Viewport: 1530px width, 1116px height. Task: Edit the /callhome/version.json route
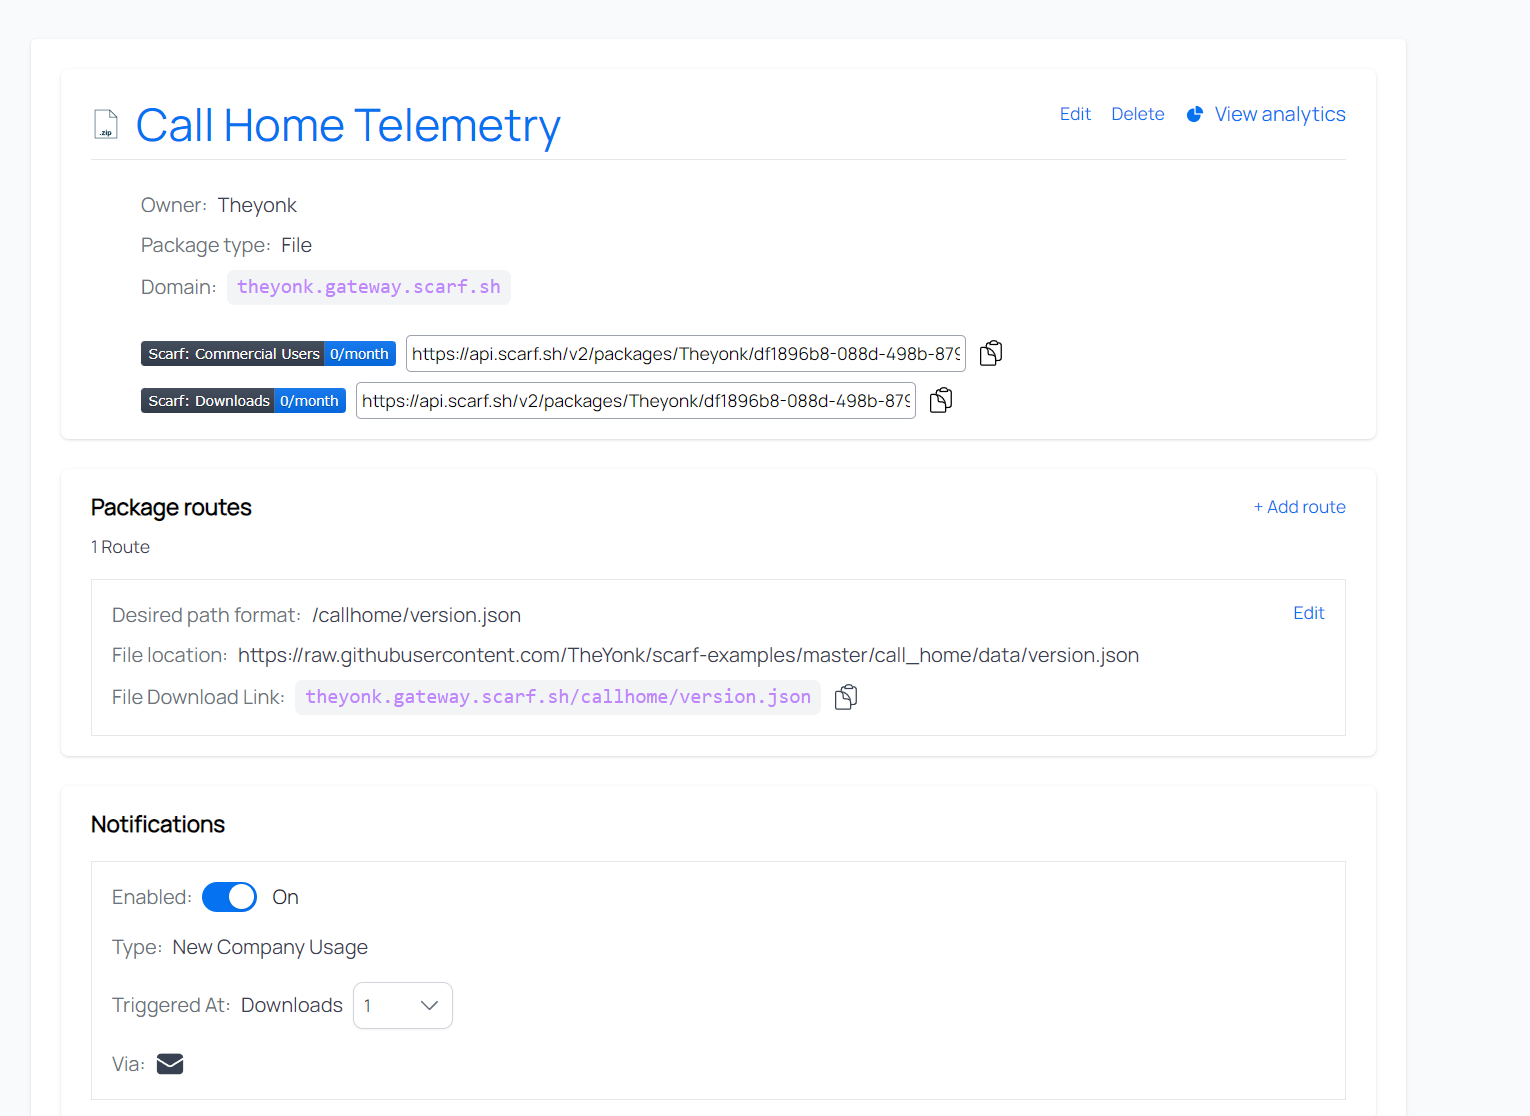click(1308, 613)
